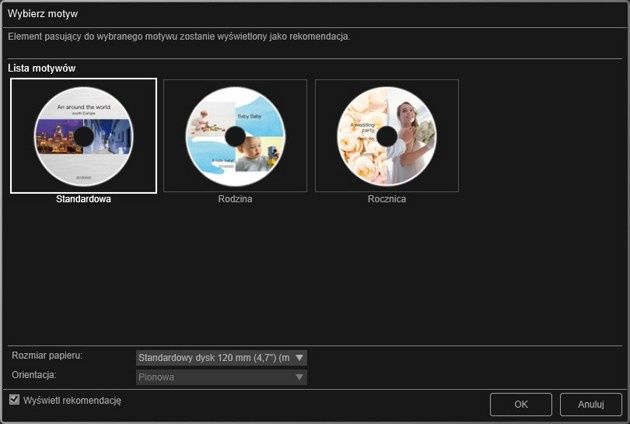Open the Rozmiar papieru dropdown

[221, 358]
